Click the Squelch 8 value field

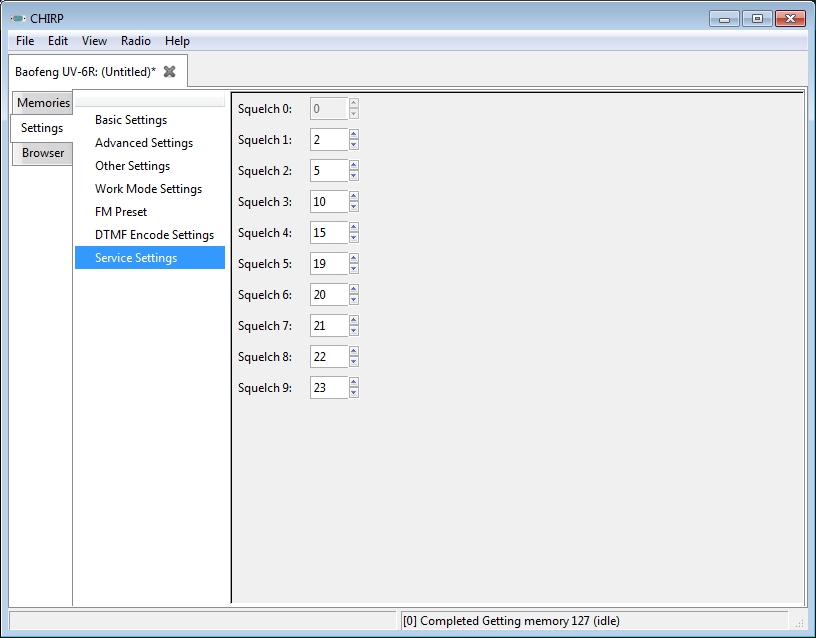pyautogui.click(x=329, y=356)
